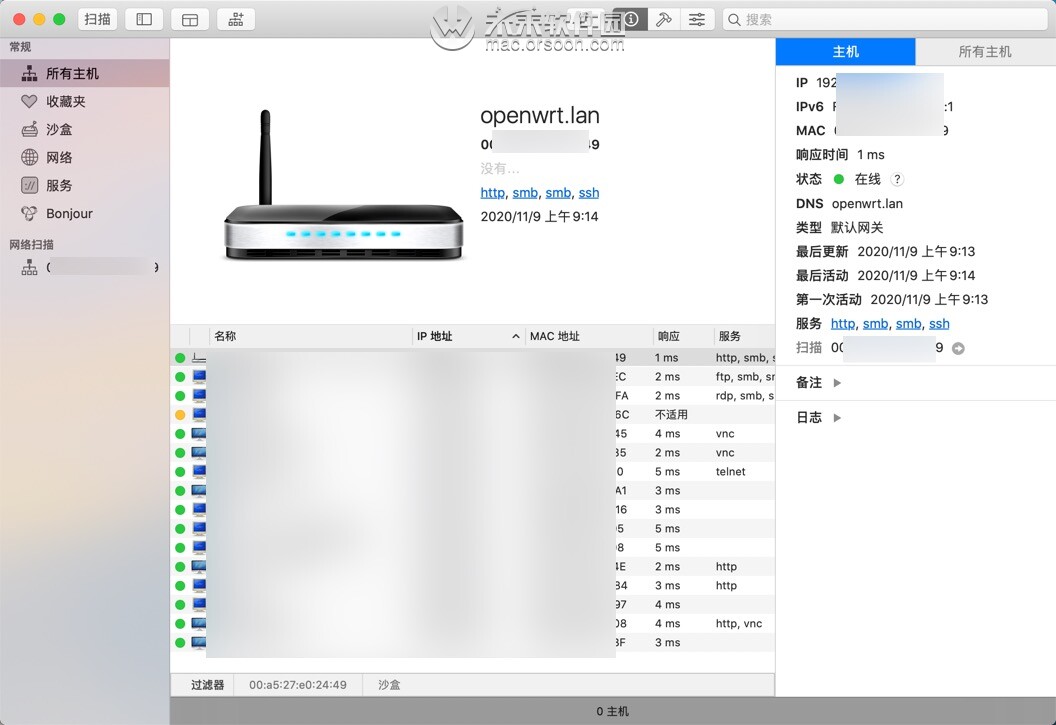Toggle the sort arrow on IP 地址 column
Viewport: 1056px width, 725px height.
tap(516, 336)
